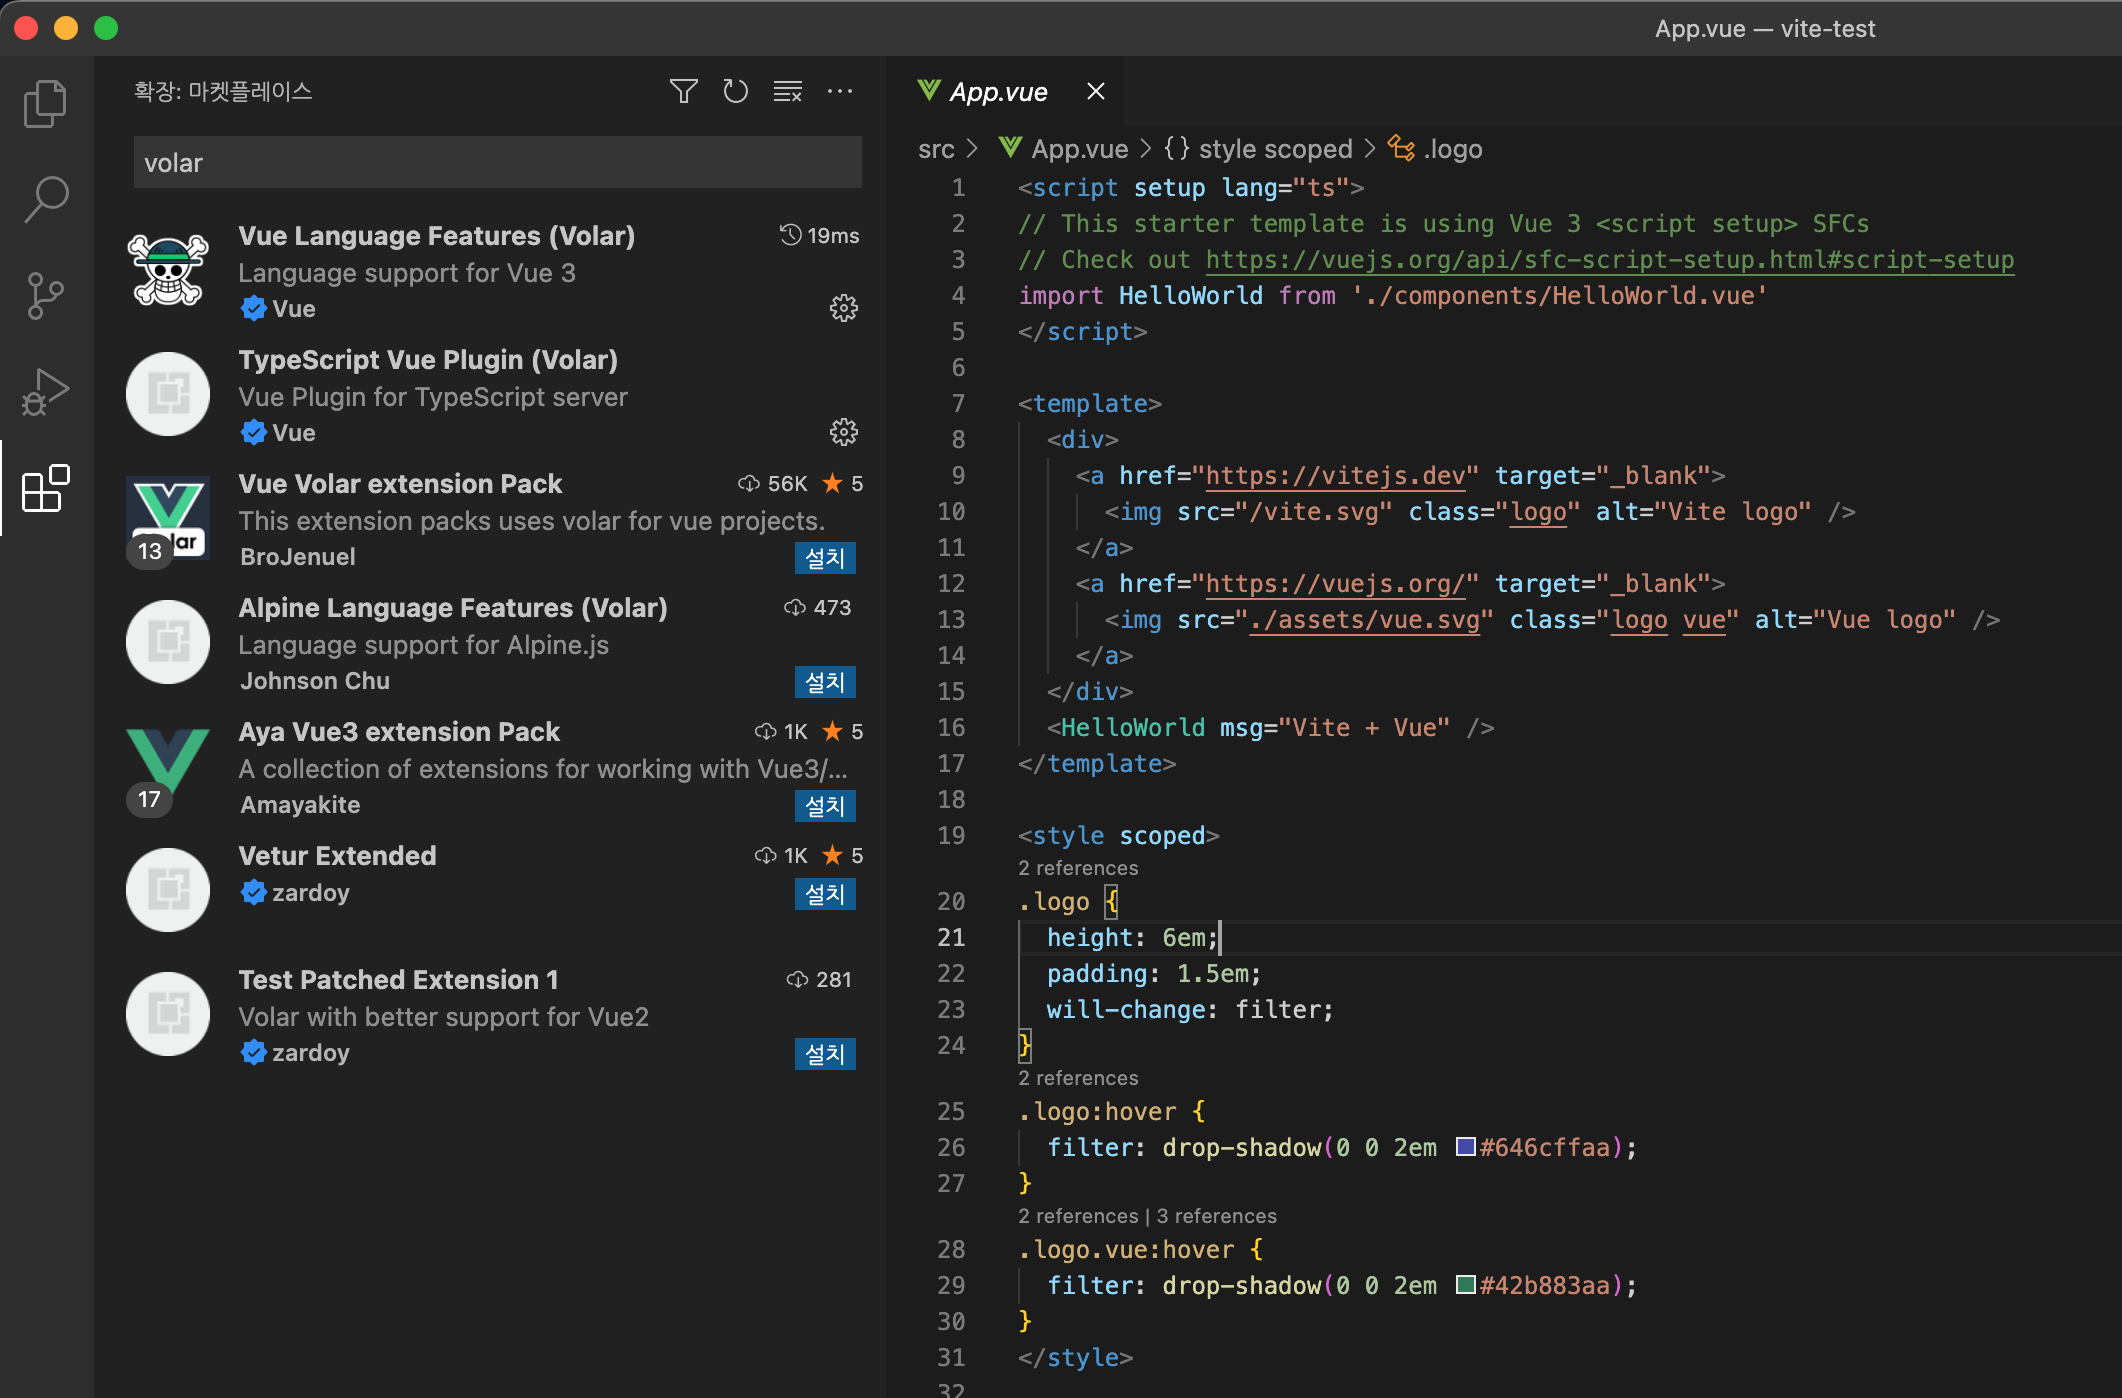The height and width of the screenshot is (1398, 2122).
Task: Install Vetur Extended extension
Action: click(825, 894)
